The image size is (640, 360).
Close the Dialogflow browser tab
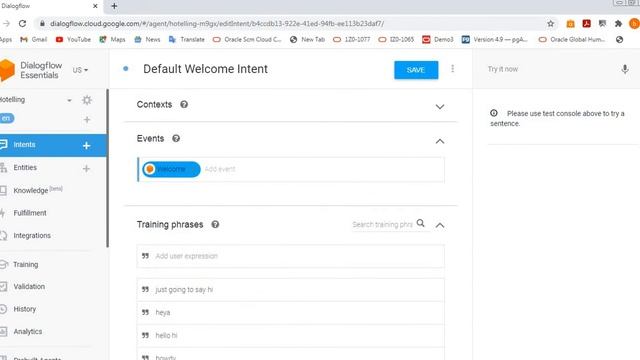(x=95, y=6)
